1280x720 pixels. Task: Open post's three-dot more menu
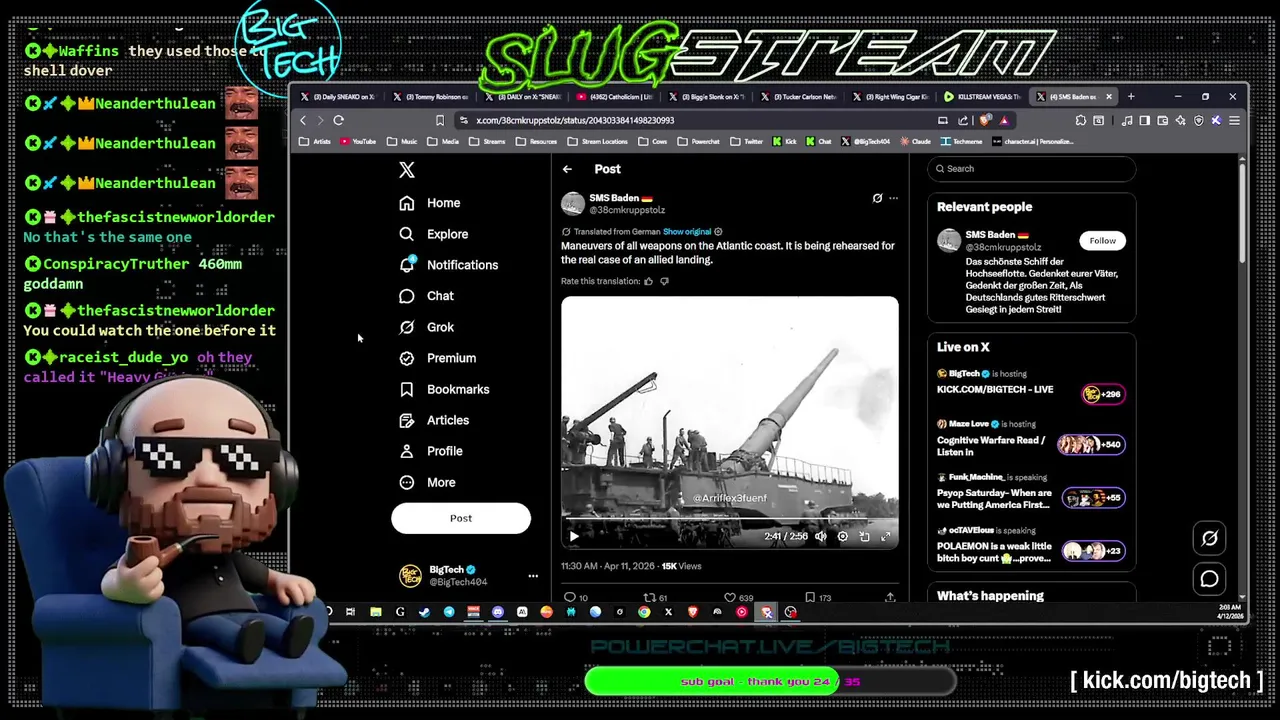tap(894, 198)
